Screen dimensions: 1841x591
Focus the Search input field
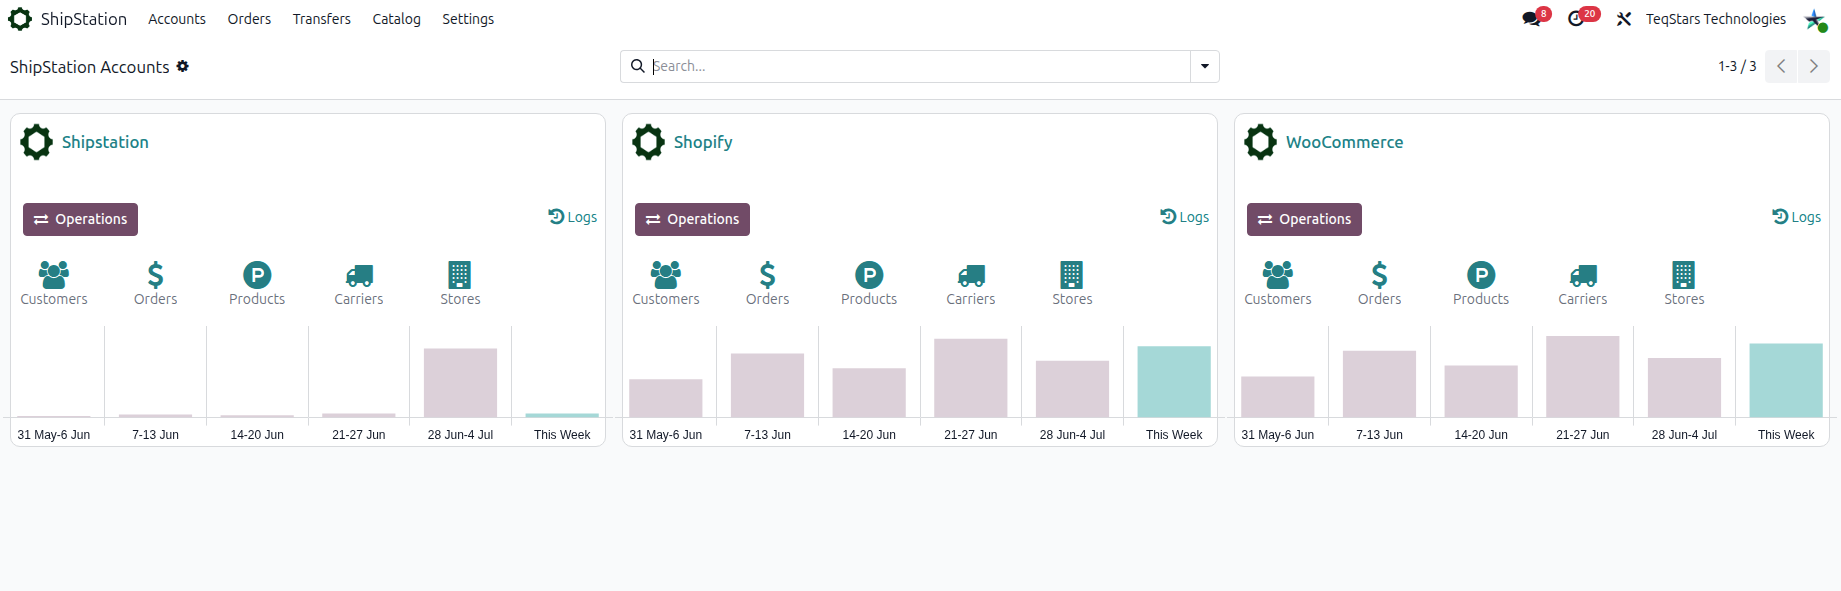tap(920, 66)
